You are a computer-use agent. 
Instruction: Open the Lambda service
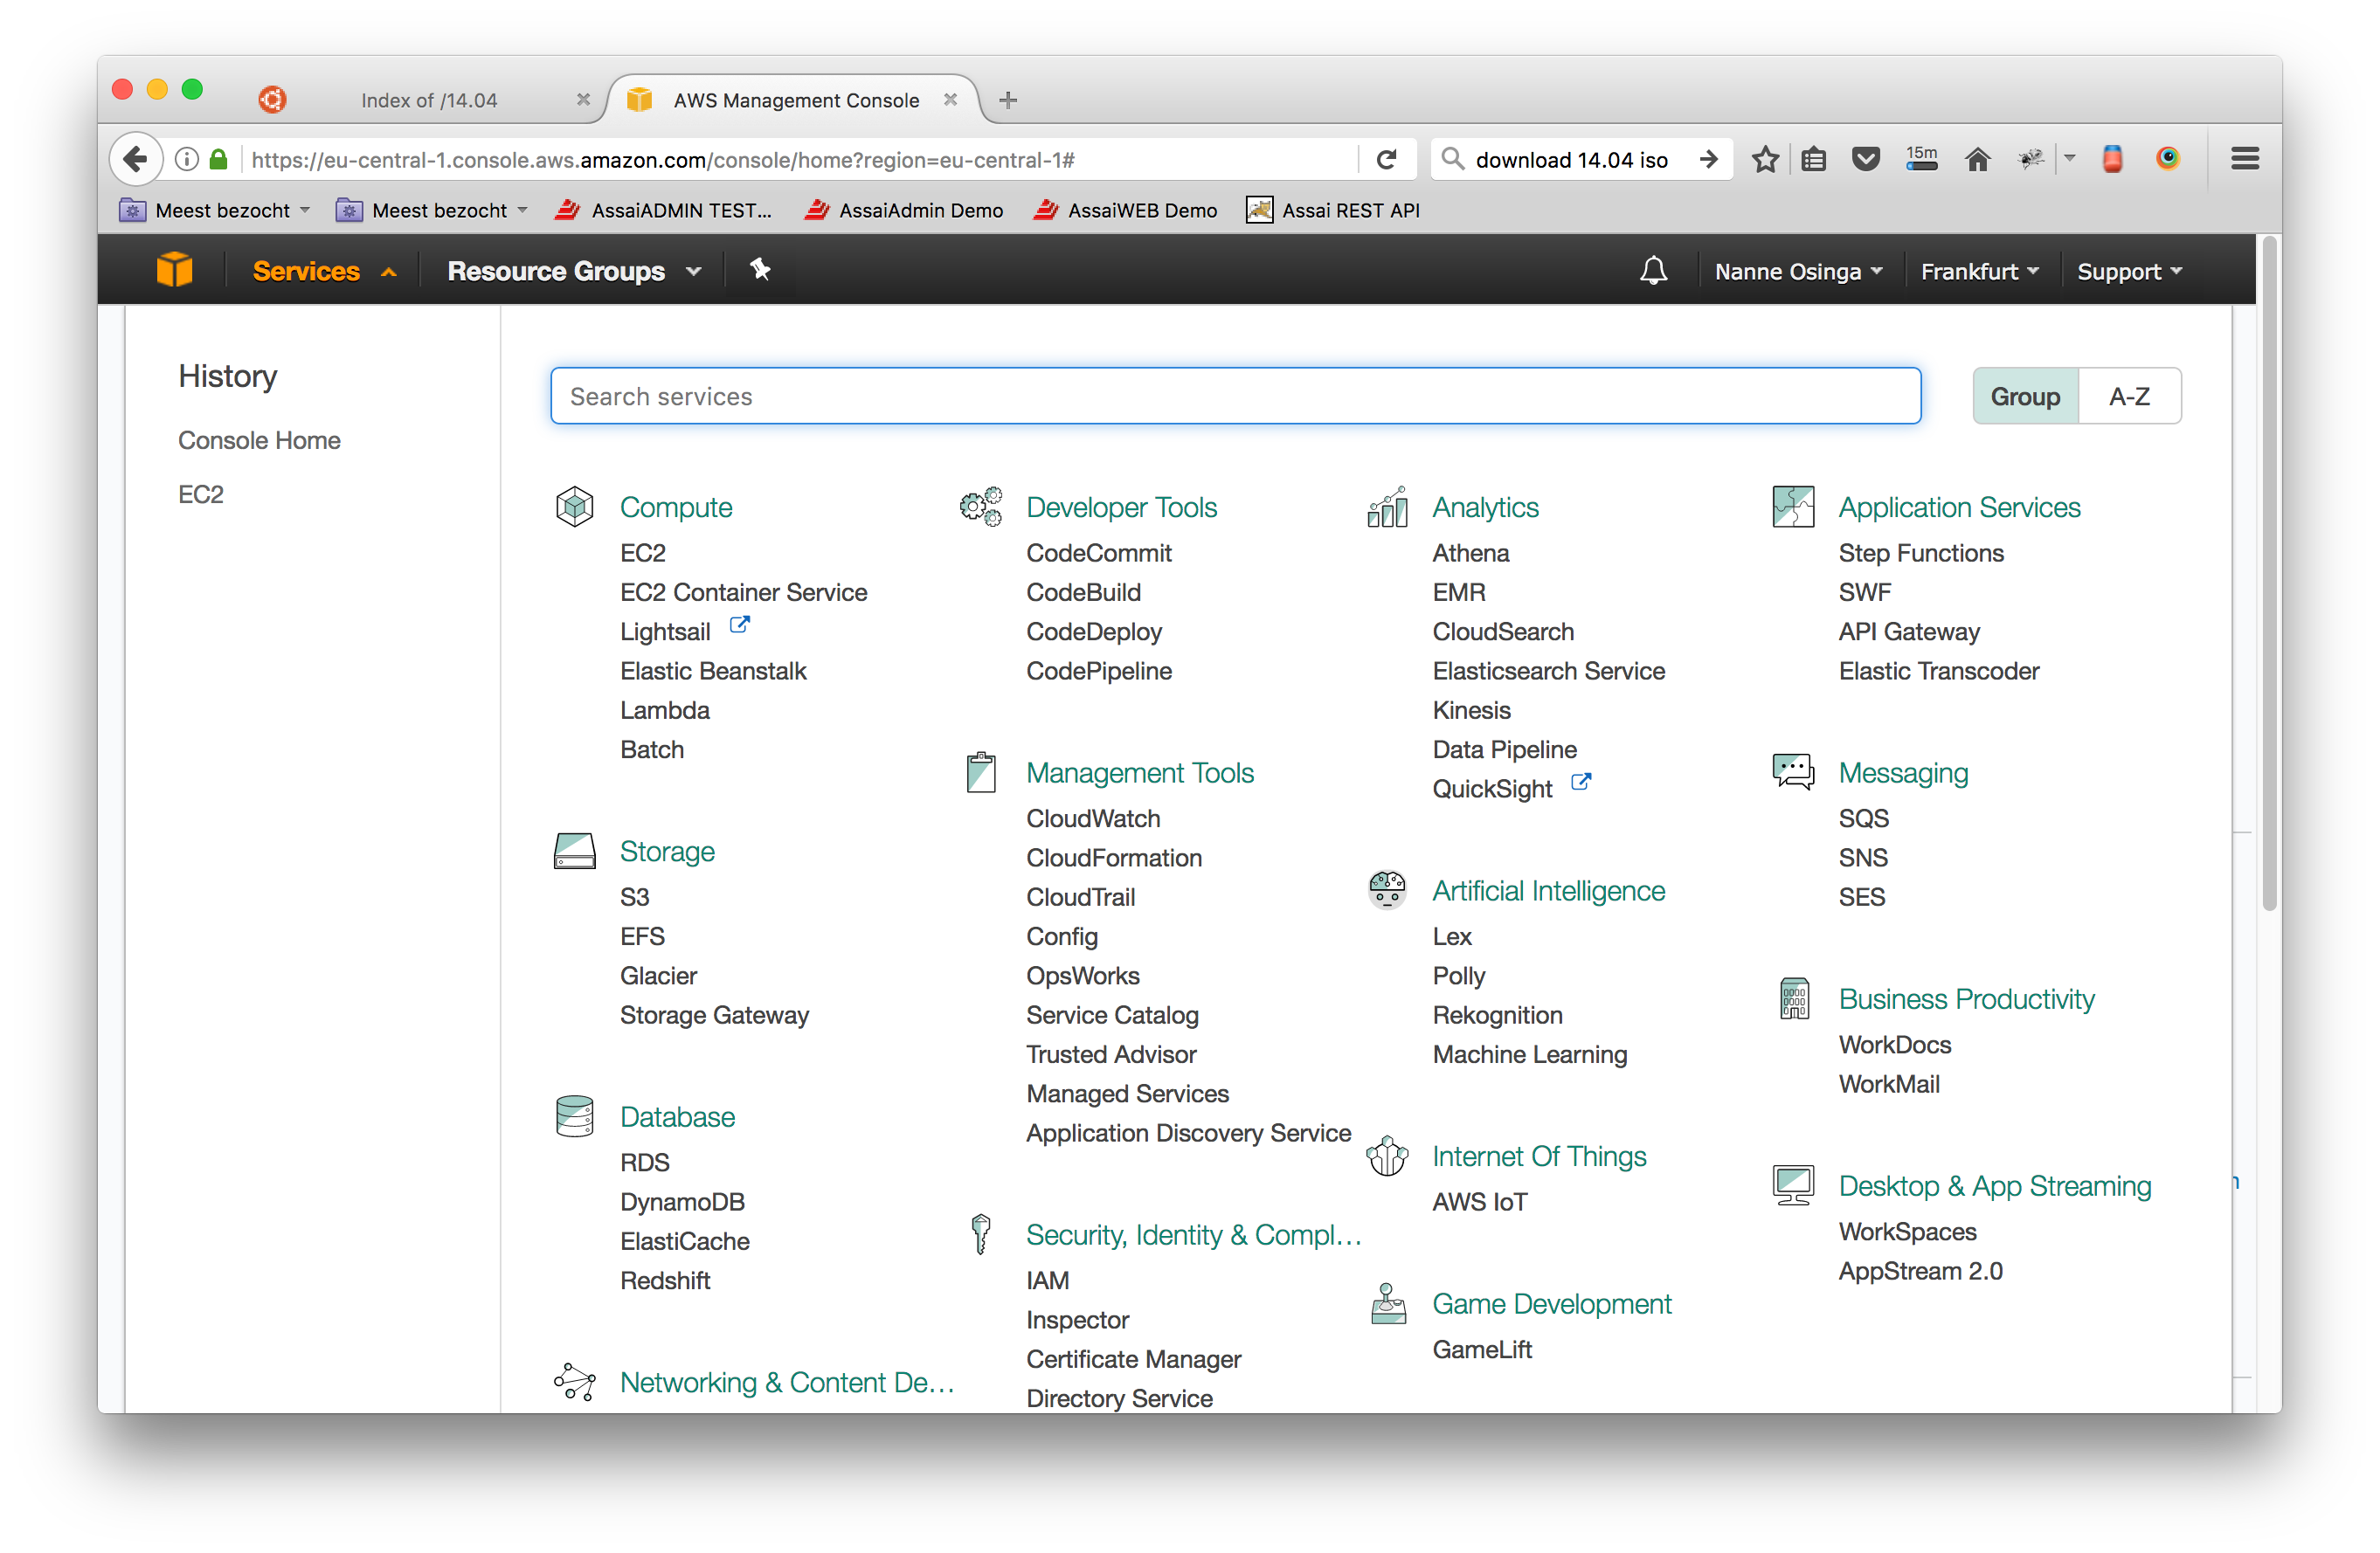pos(664,710)
